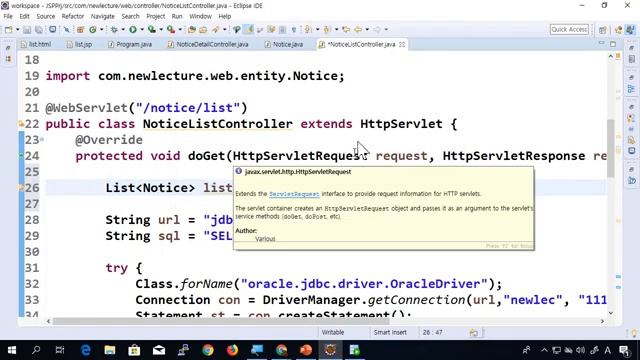Open the New wizard dropdown arrow
Viewport: 640px width, 360px height.
[x=17, y=30]
